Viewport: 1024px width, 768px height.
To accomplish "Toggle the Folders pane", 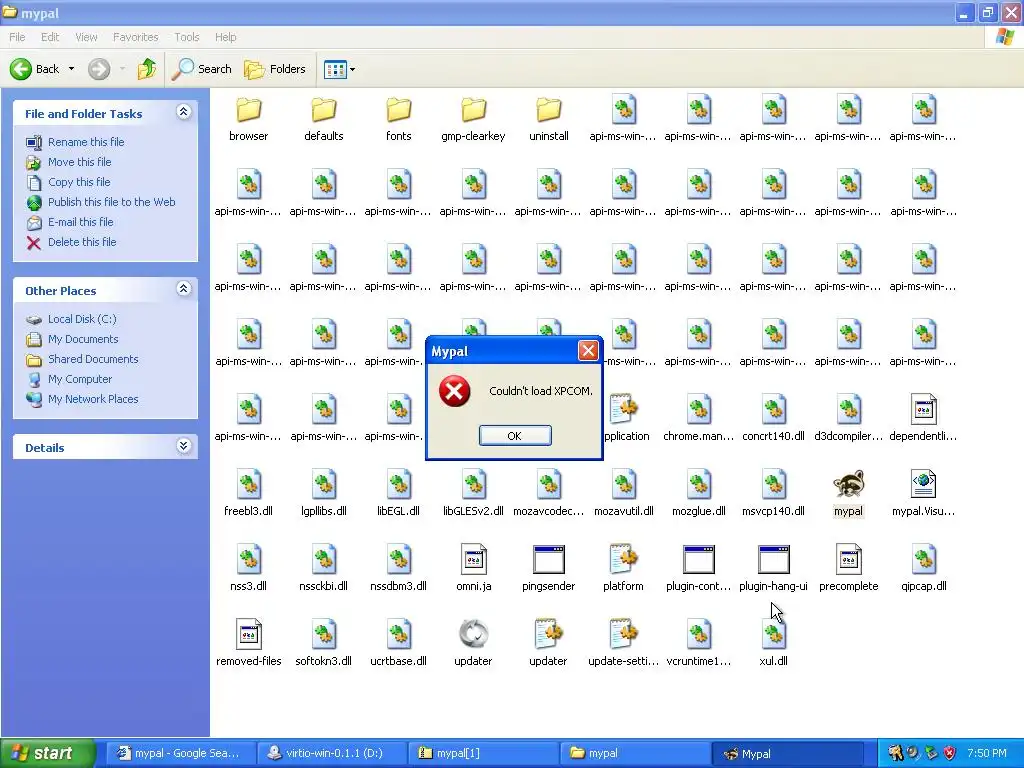I will (x=274, y=69).
